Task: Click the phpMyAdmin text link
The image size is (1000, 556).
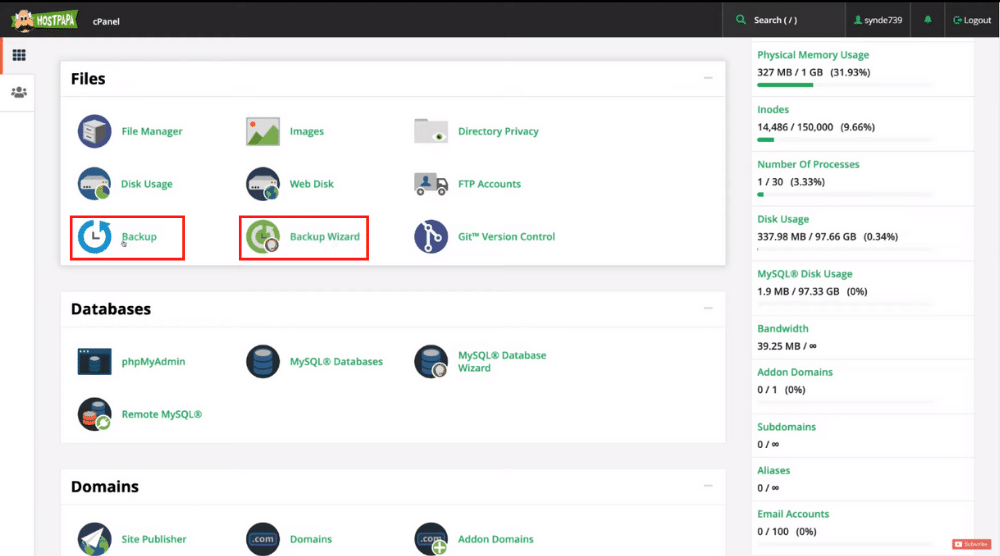Action: pyautogui.click(x=153, y=362)
